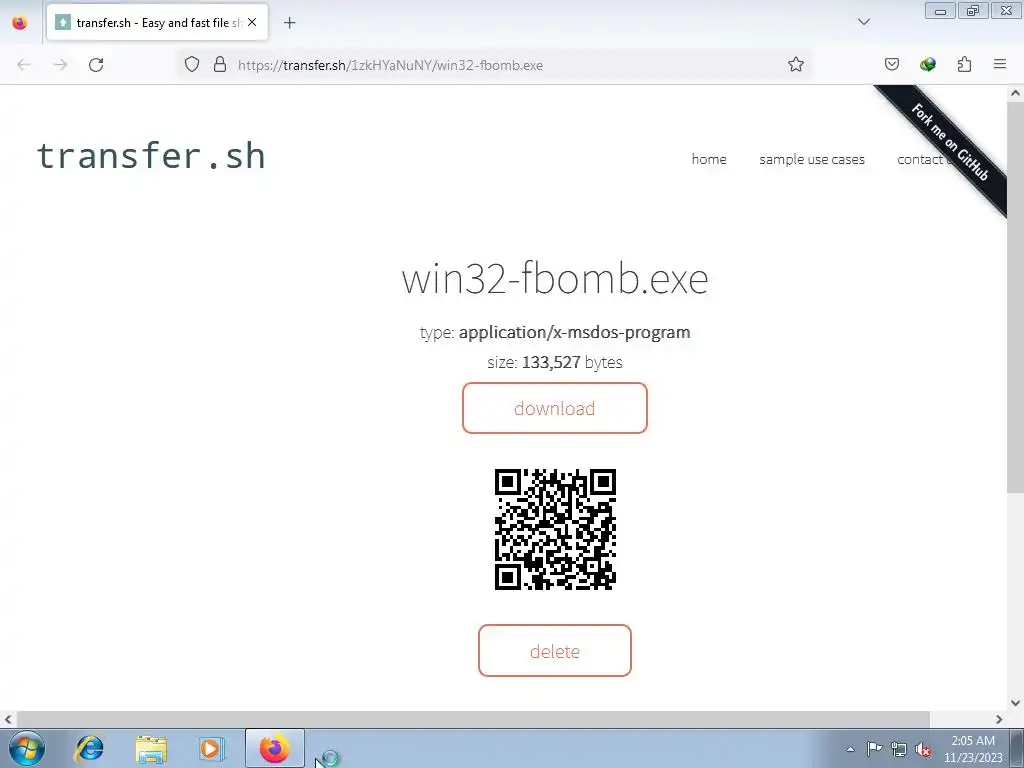Click the Firefox reload page button

pos(96,65)
